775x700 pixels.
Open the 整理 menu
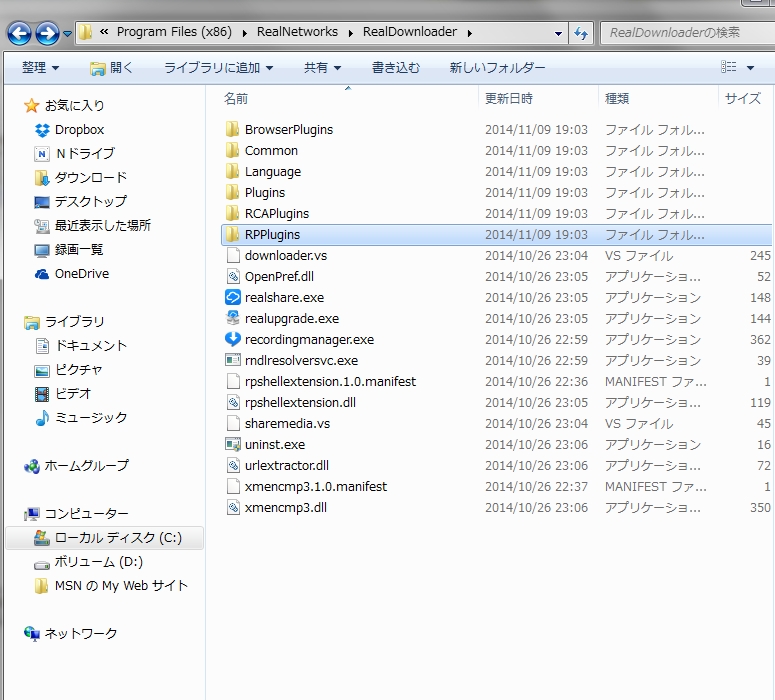[41, 67]
